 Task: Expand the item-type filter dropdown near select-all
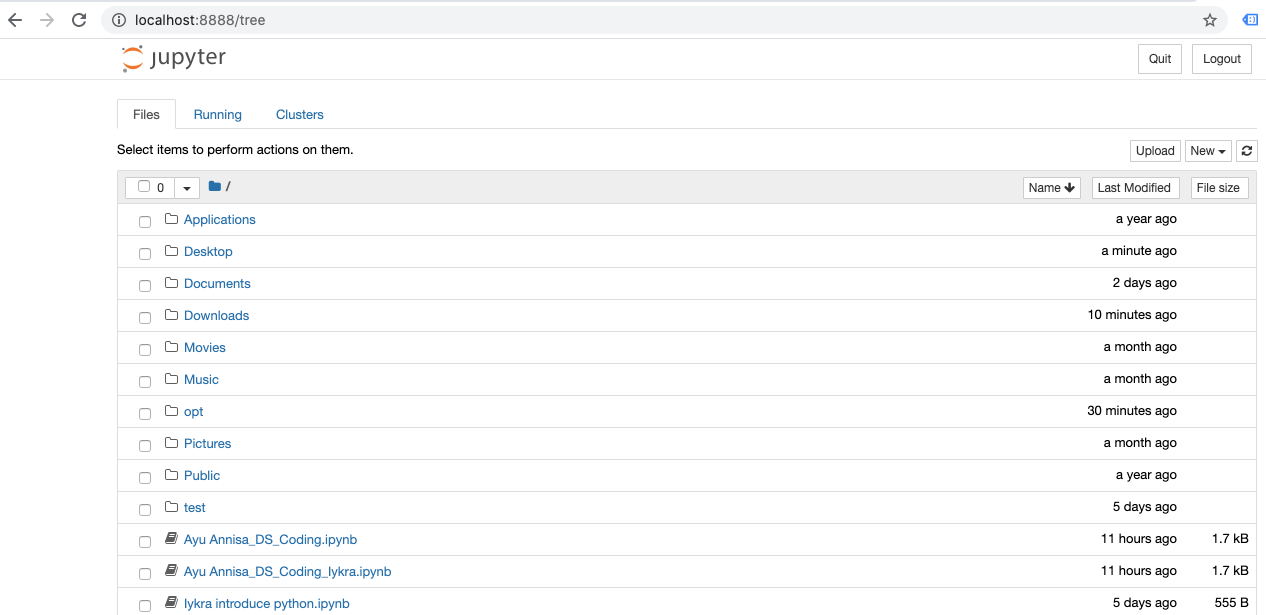(x=187, y=187)
